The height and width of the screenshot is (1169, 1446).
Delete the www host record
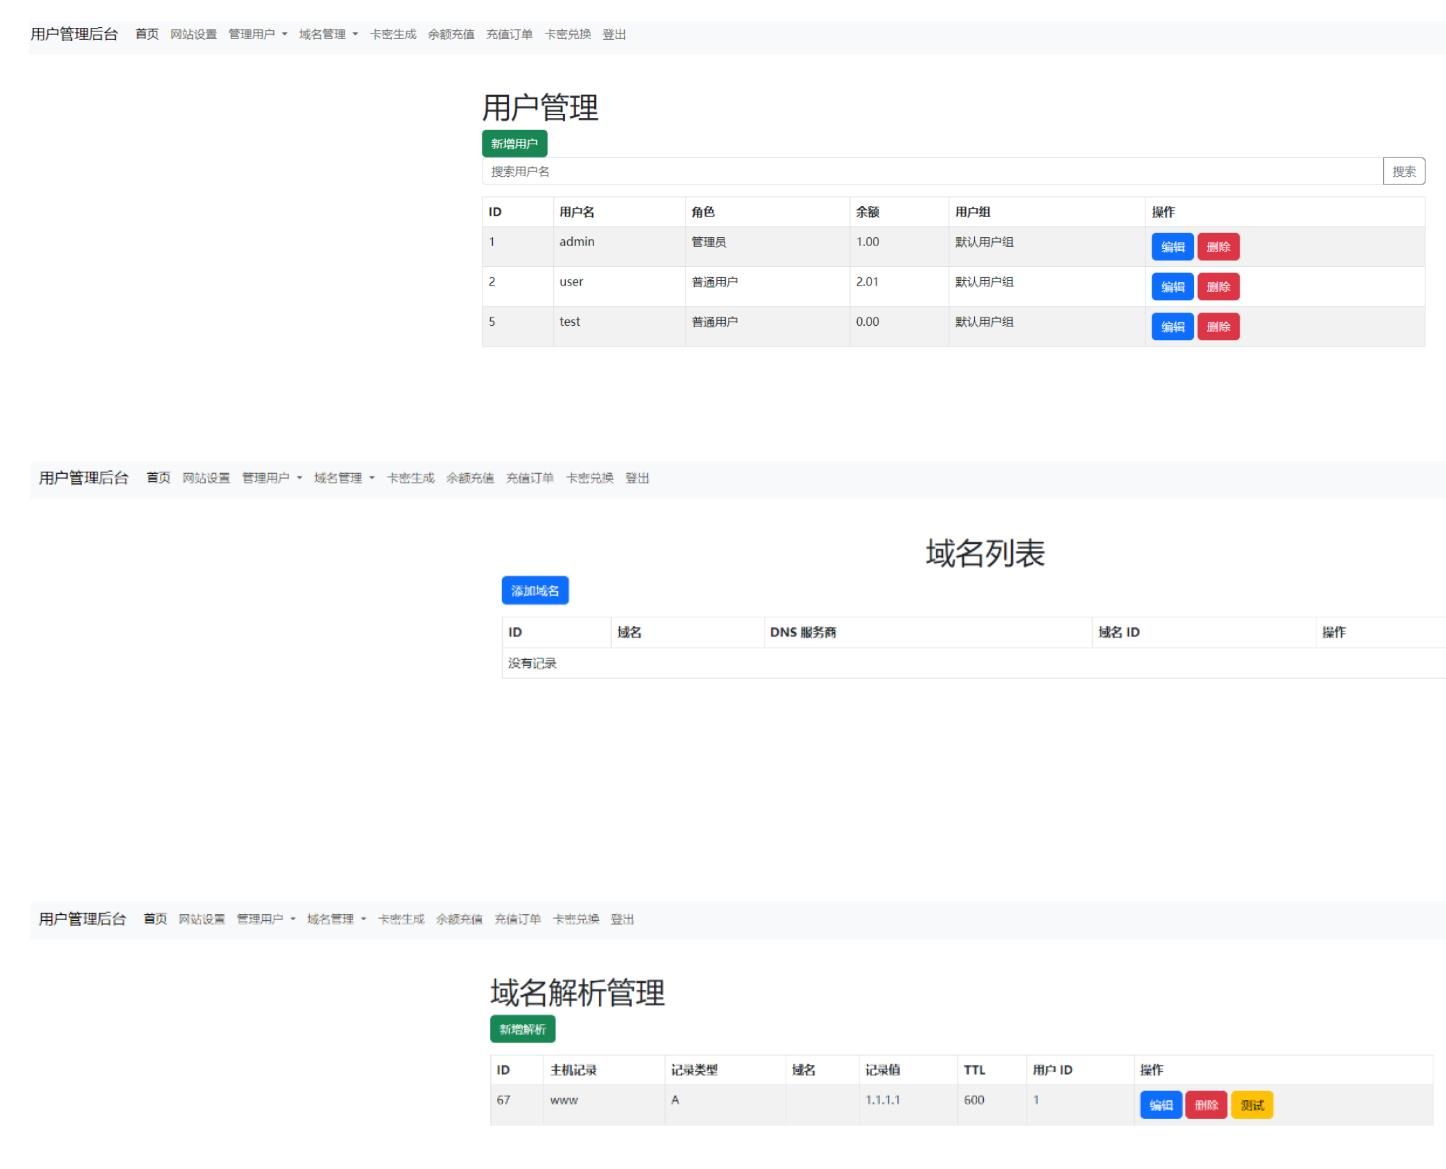1205,1106
